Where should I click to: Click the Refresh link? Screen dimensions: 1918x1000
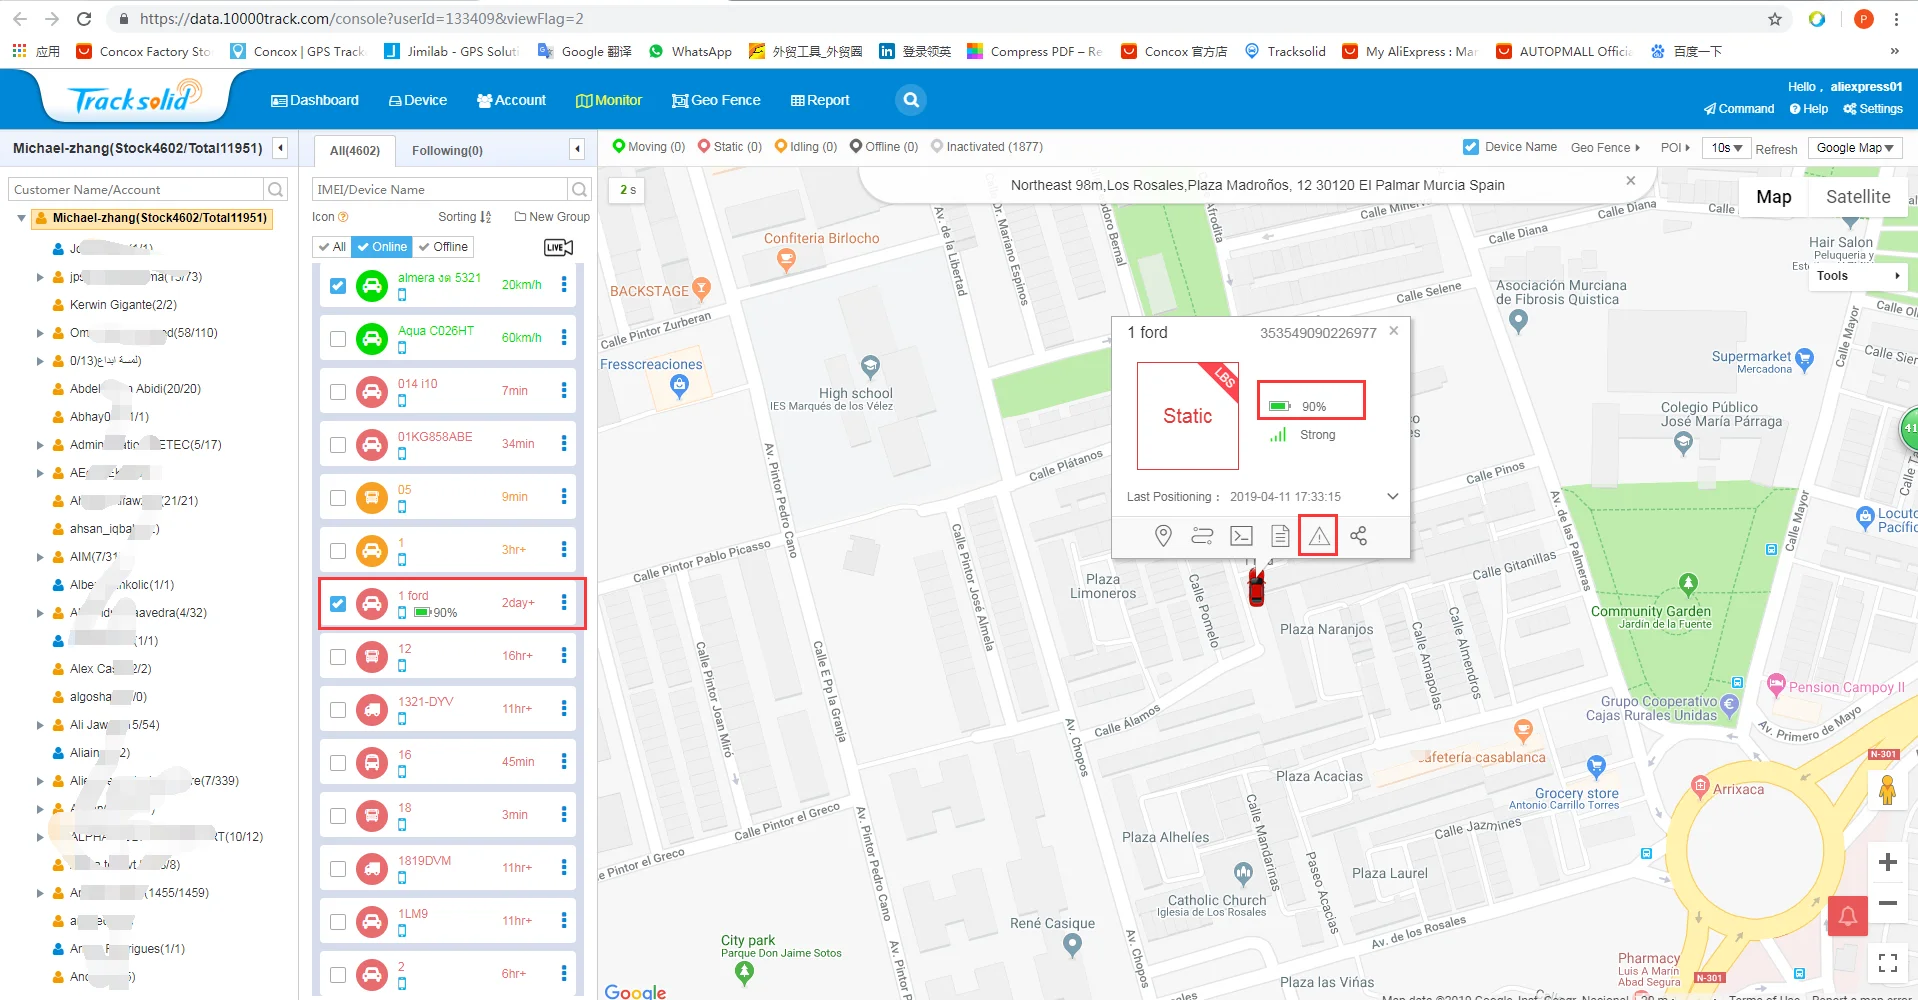[1776, 149]
